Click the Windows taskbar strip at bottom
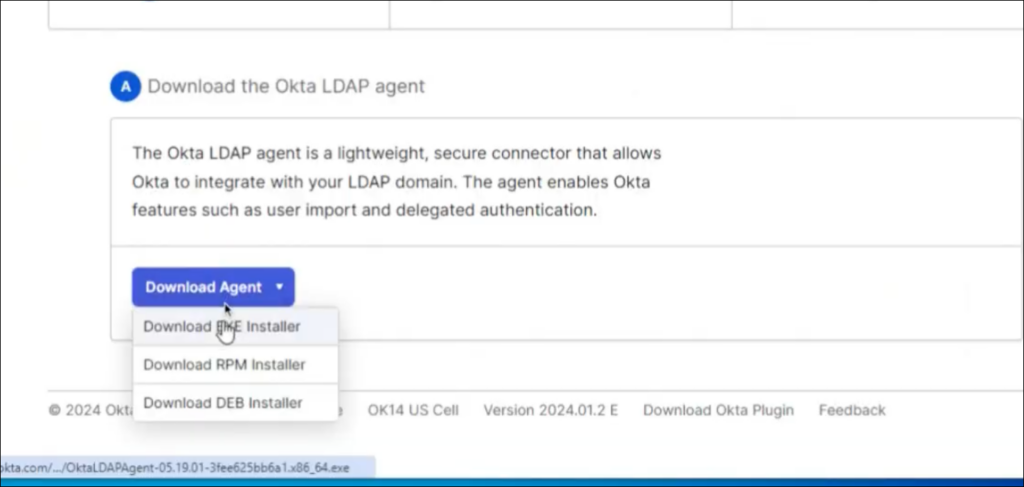The height and width of the screenshot is (487, 1024). (700, 482)
